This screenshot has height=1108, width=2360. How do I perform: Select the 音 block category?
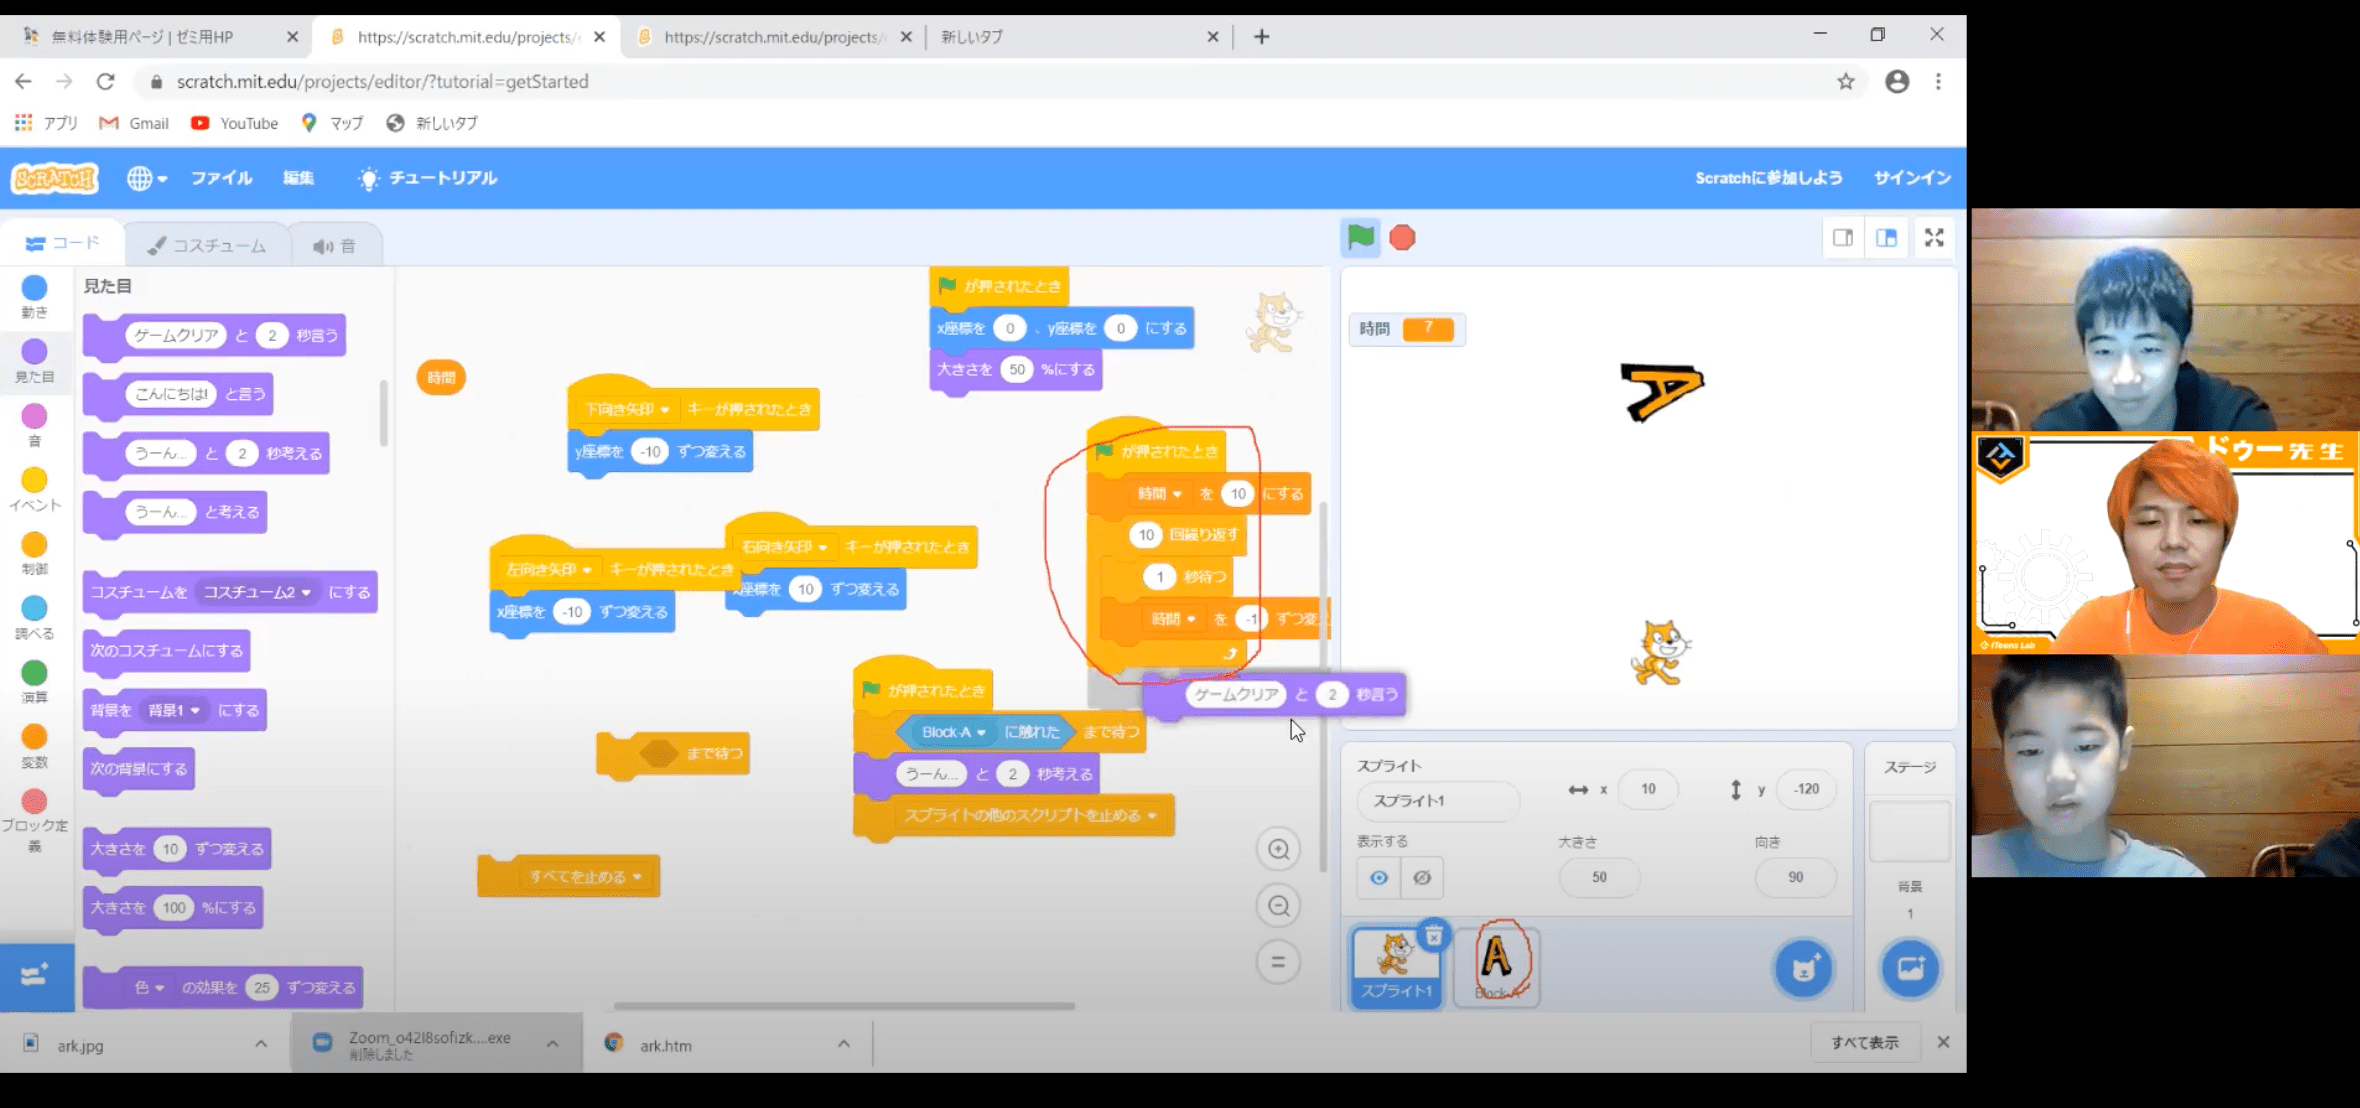[34, 425]
